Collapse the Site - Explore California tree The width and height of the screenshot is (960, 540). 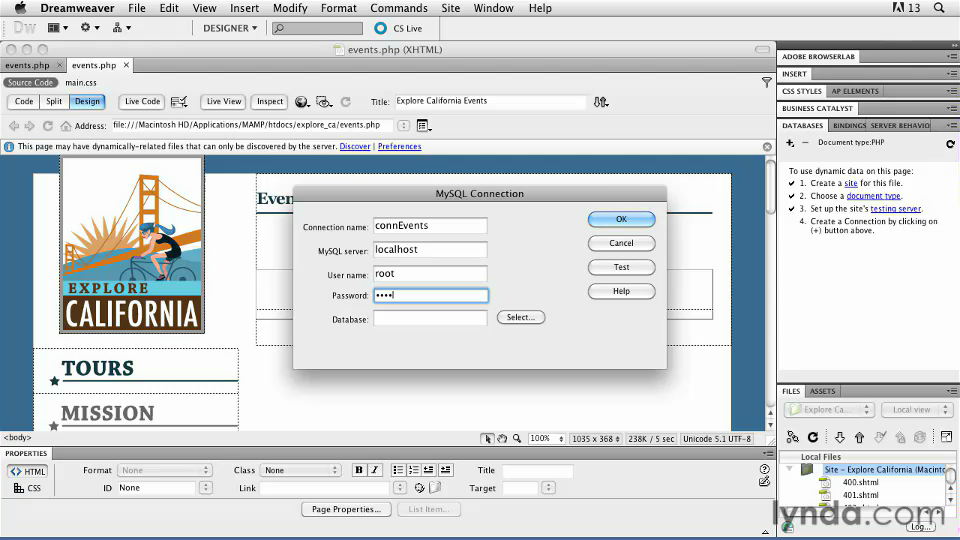coord(790,470)
